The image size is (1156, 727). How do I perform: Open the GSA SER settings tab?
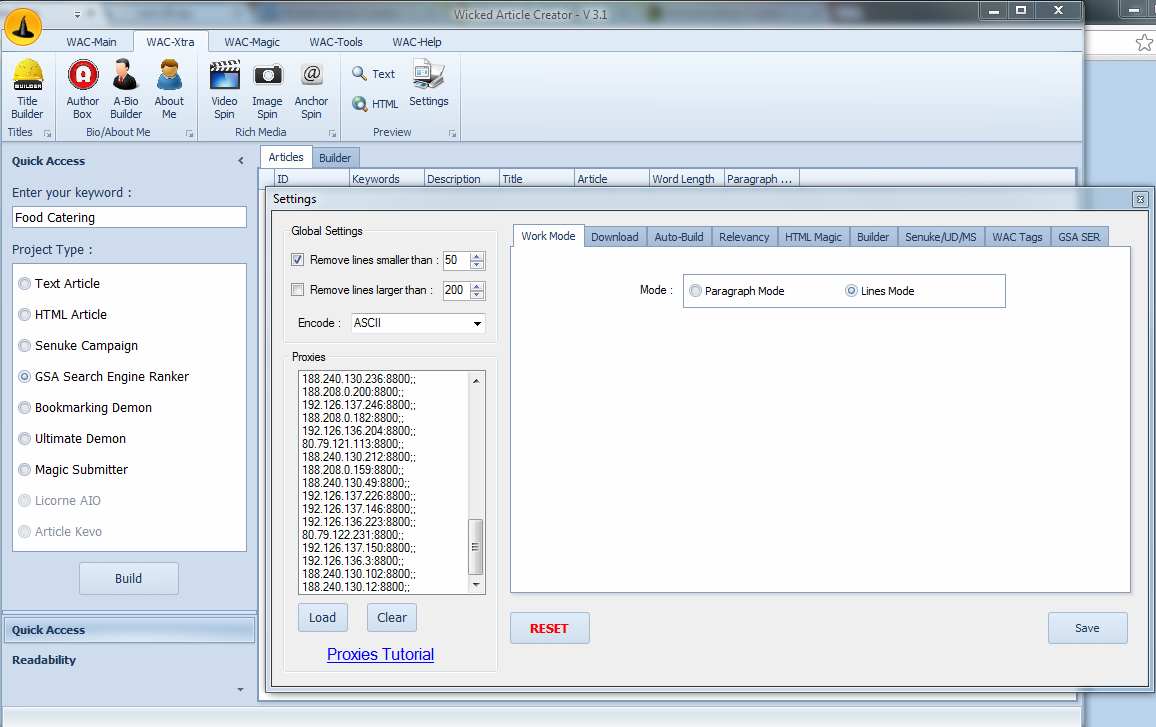[x=1079, y=237]
